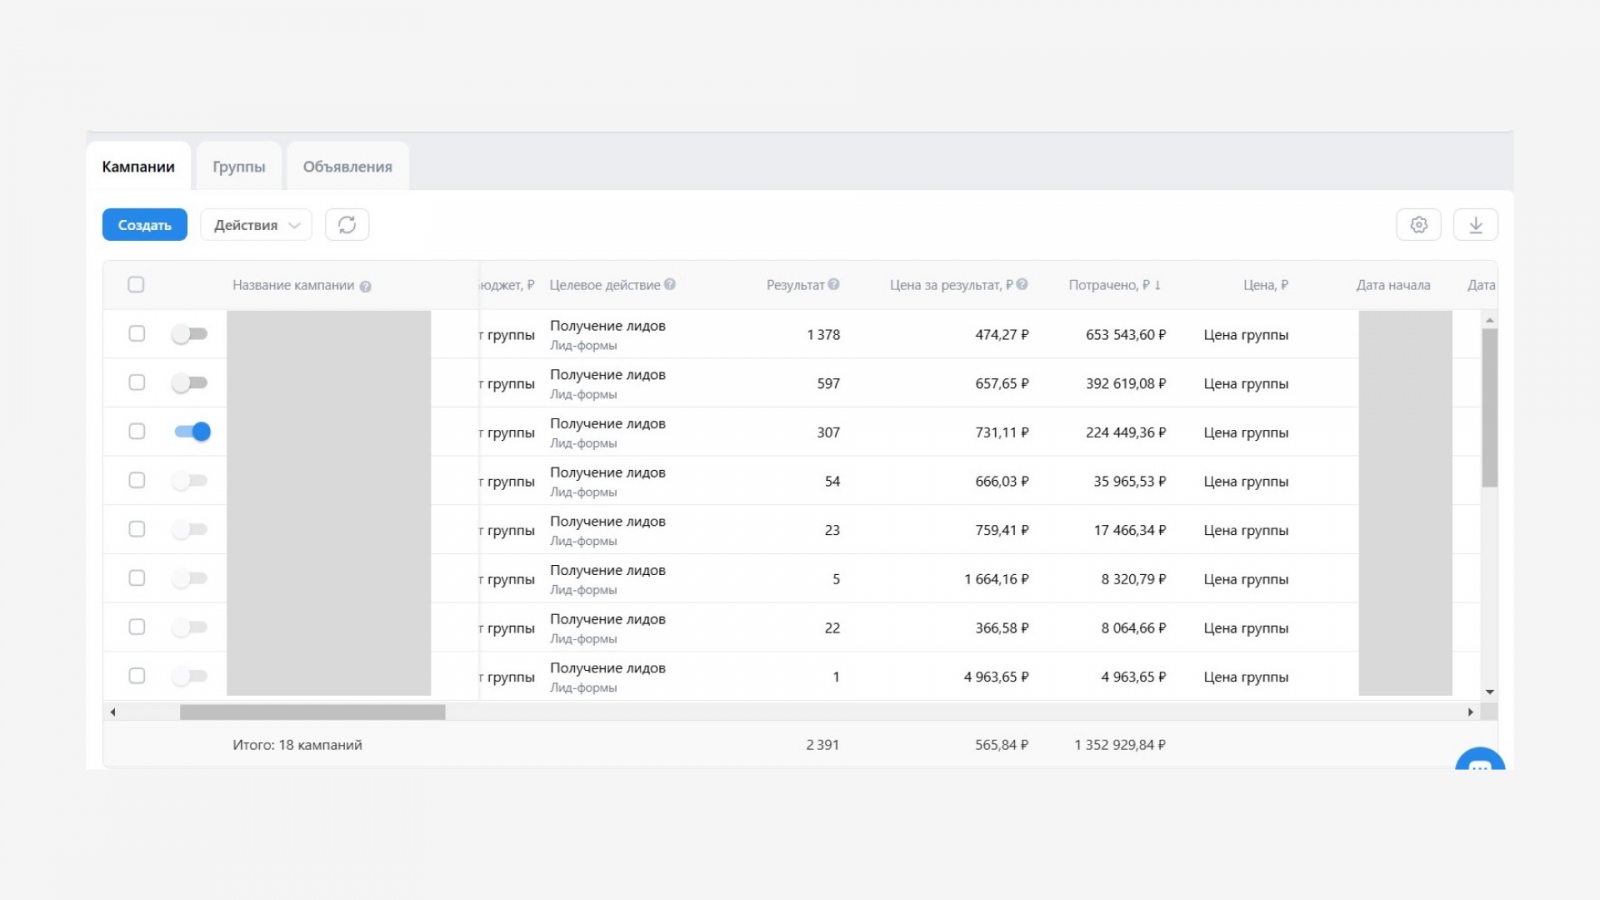
Task: Click the horizontal scrollbar thumb
Action: point(312,712)
